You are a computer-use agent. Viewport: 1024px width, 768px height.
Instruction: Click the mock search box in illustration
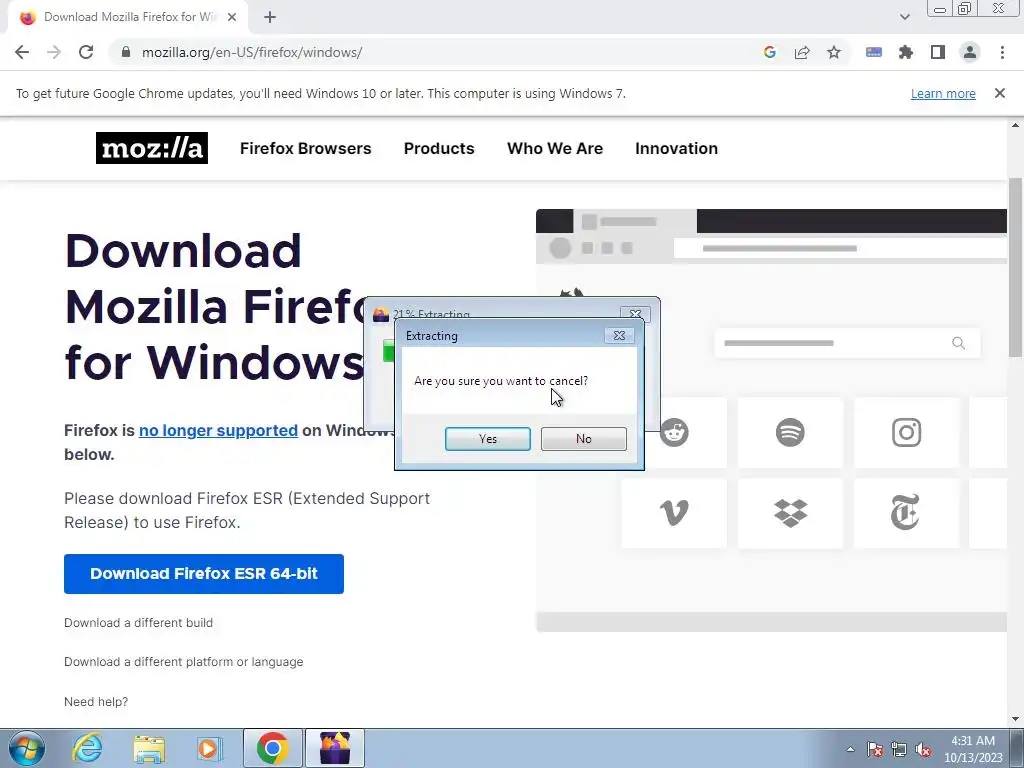pos(847,344)
